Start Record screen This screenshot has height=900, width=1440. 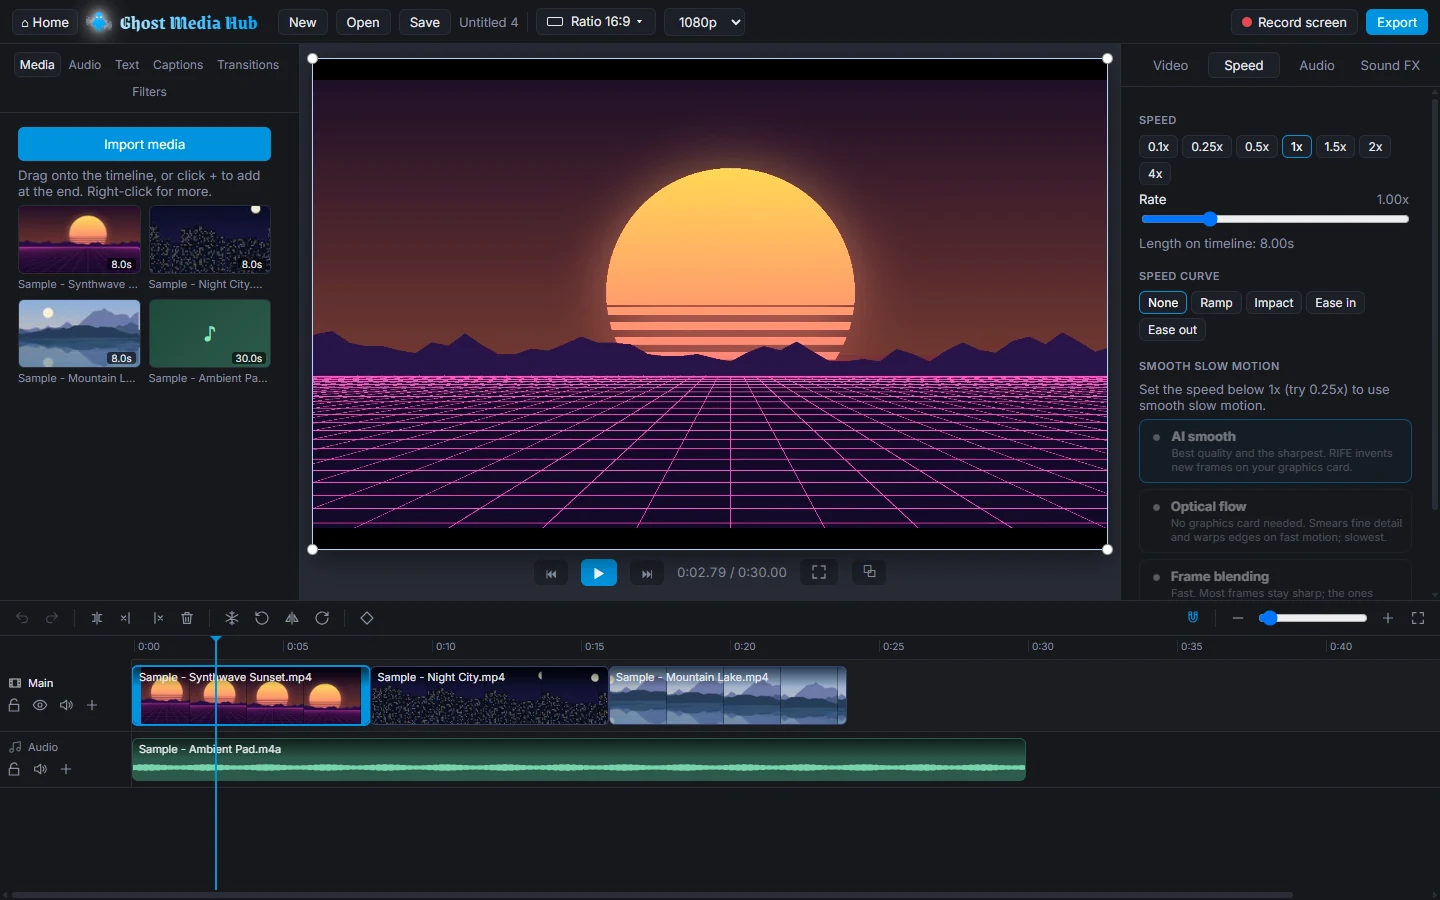[1294, 22]
